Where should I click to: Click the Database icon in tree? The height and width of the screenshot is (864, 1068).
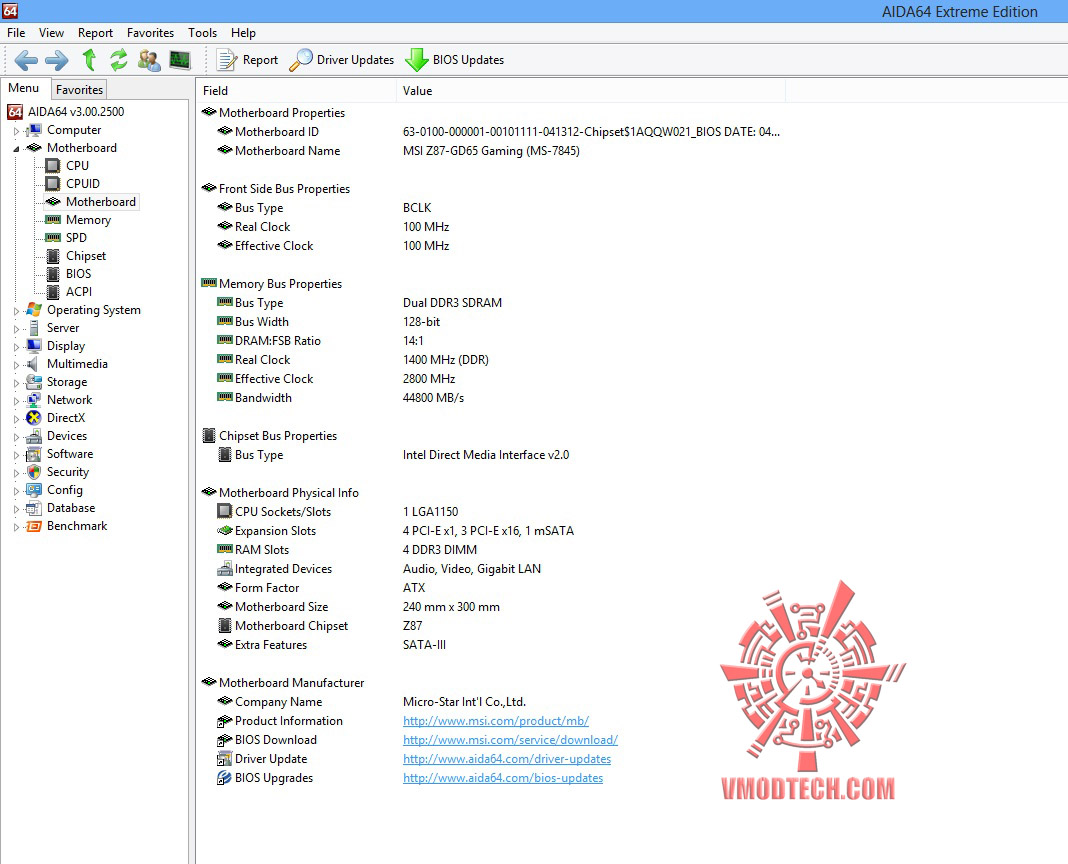34,508
